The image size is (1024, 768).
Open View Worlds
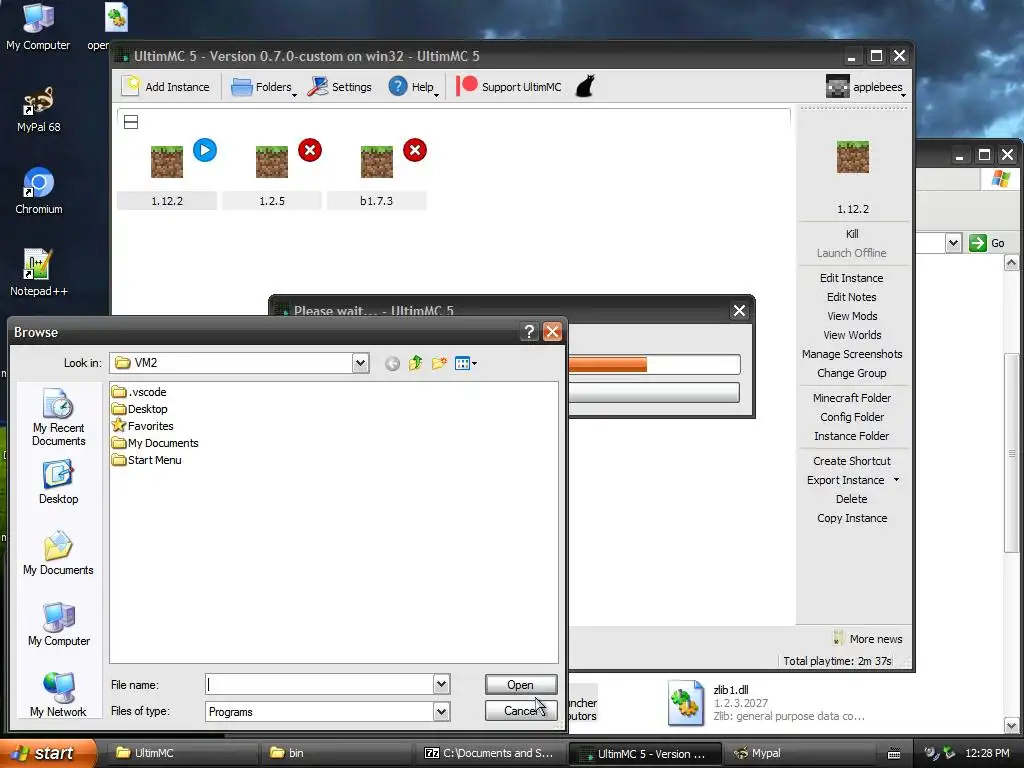852,334
